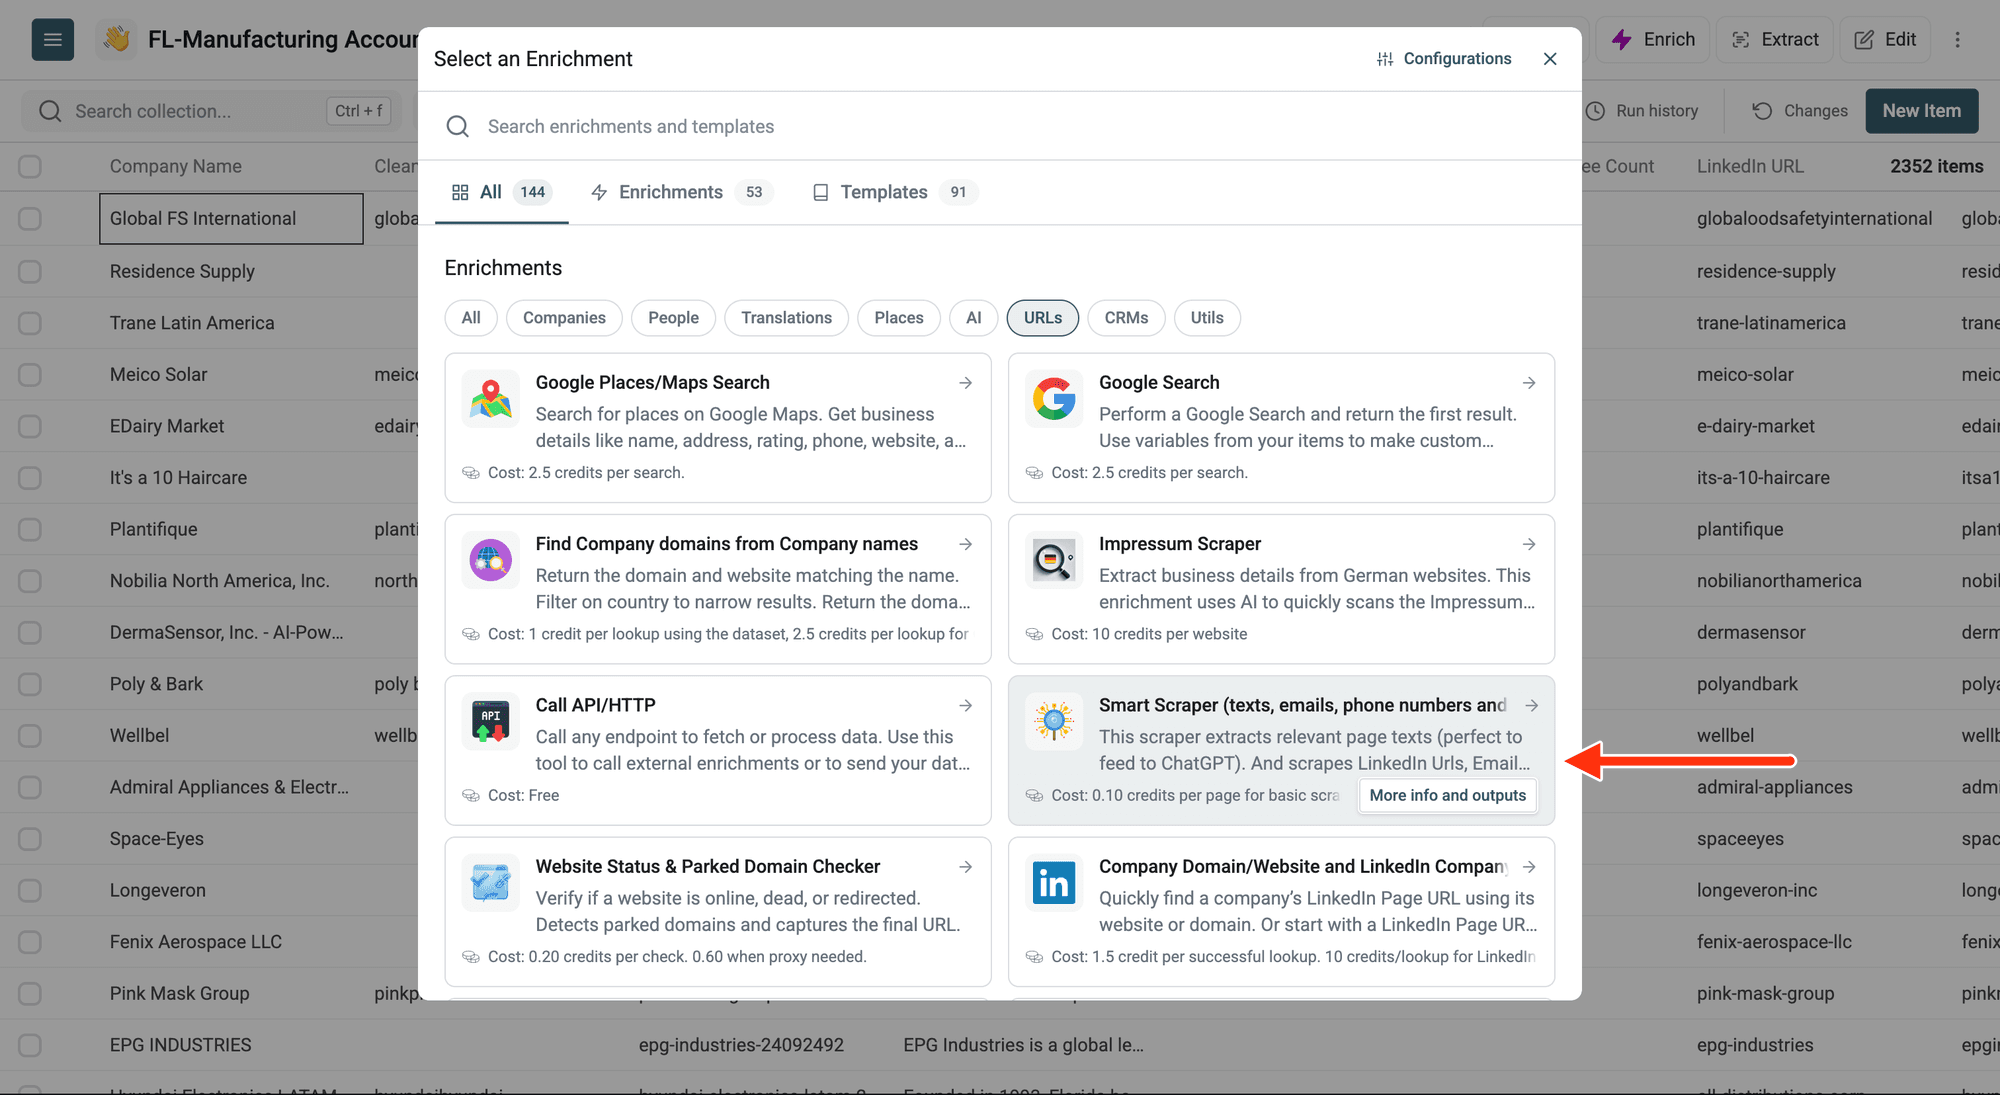
Task: Filter enrichments by Companies chip
Action: tap(564, 318)
